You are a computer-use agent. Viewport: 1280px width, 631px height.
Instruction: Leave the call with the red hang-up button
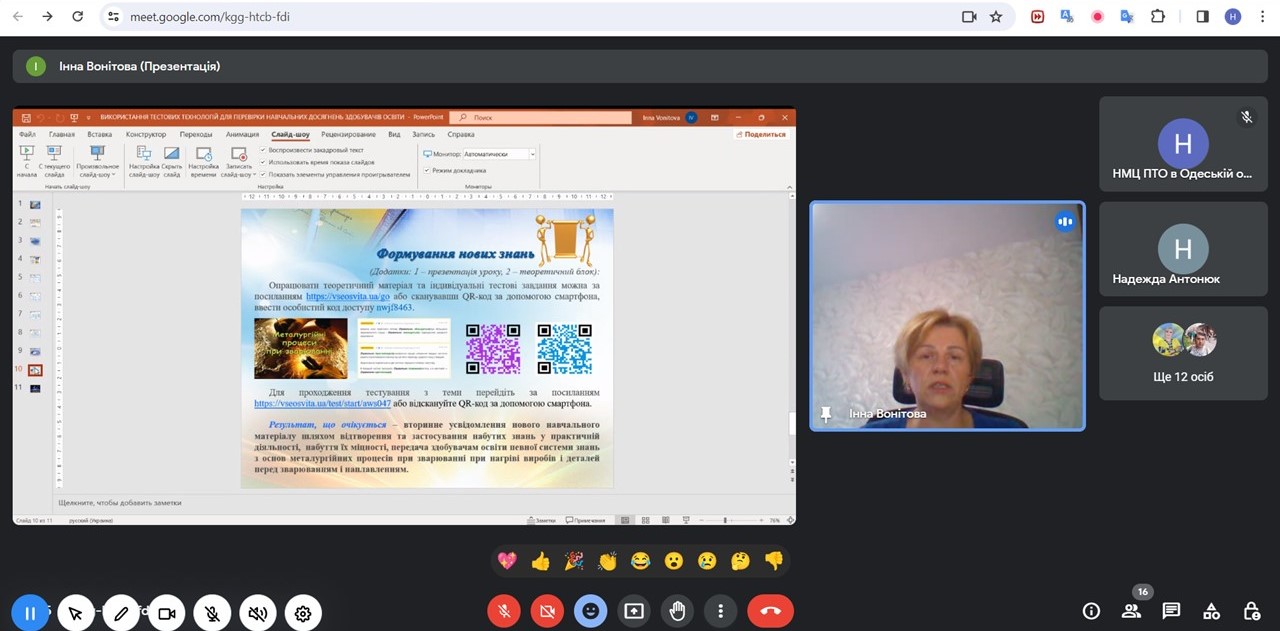pos(770,611)
